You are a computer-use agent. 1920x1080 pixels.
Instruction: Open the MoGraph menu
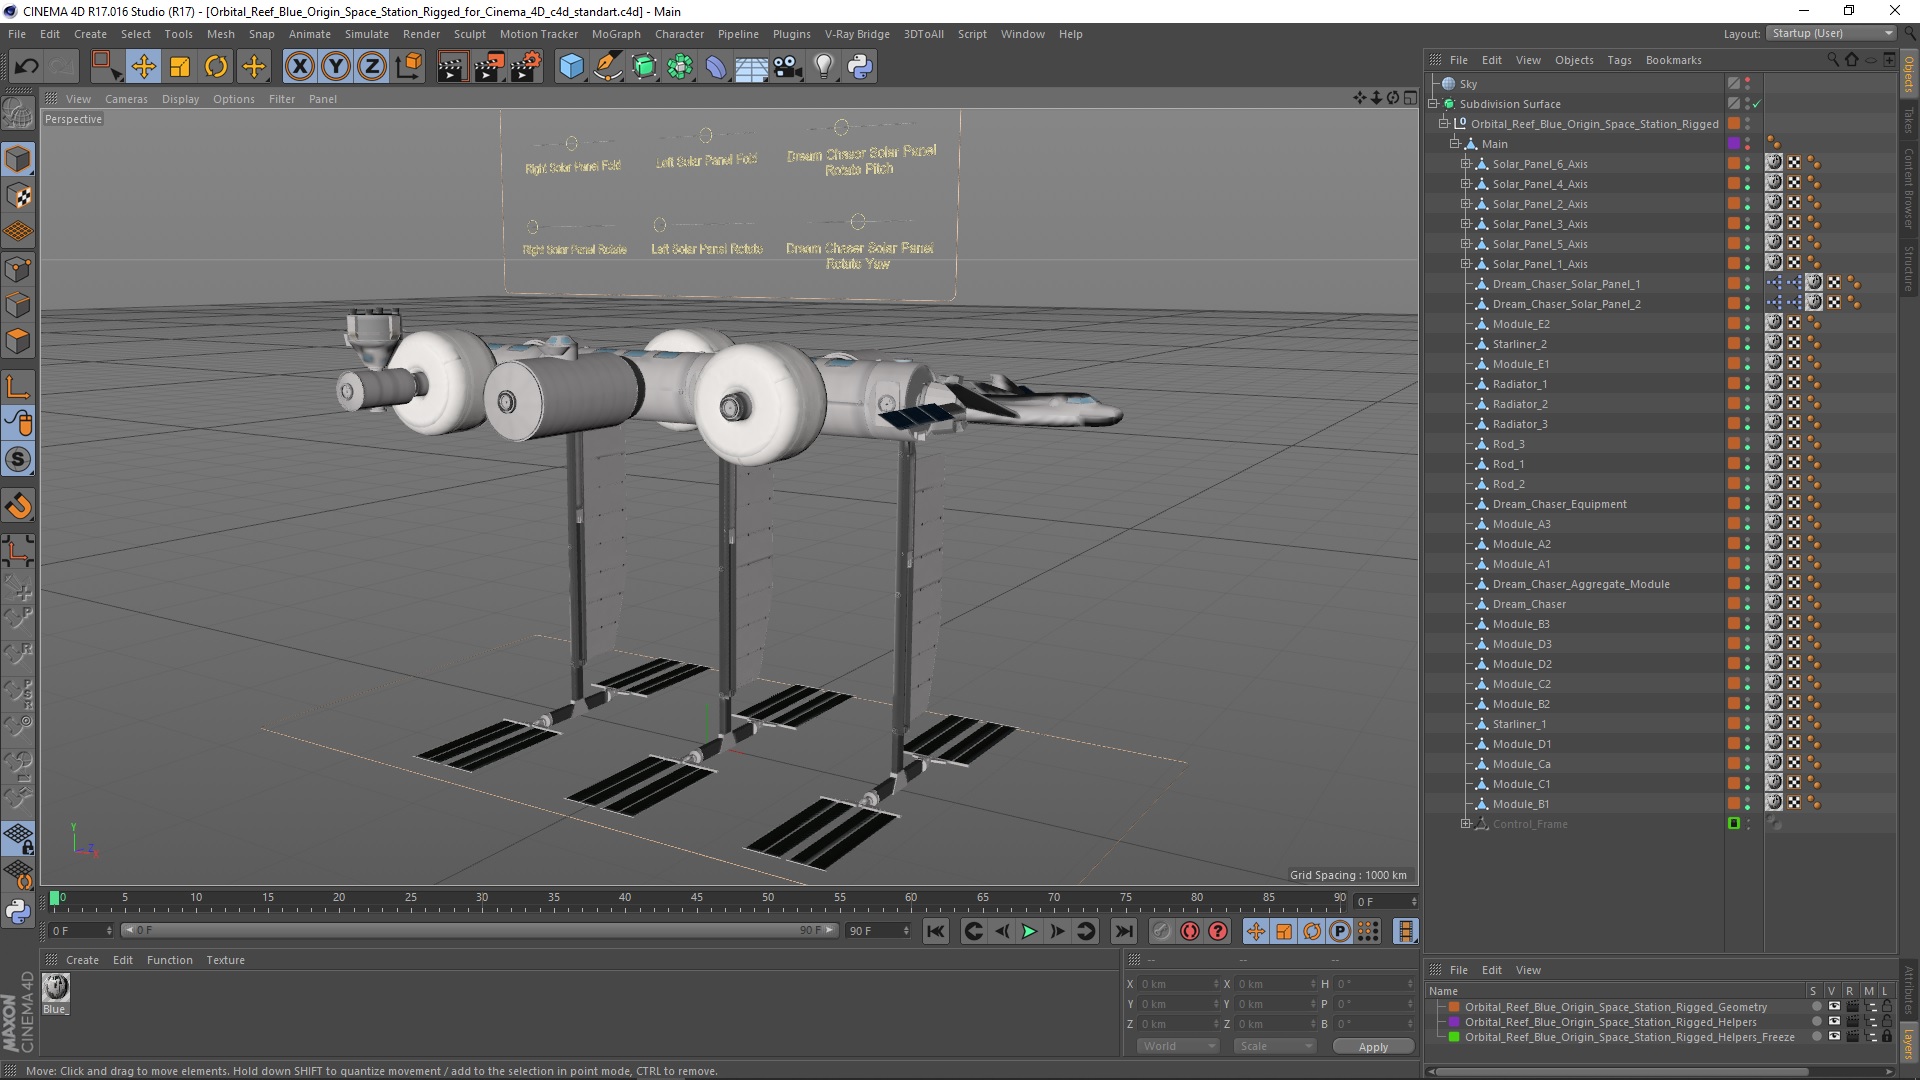tap(616, 34)
